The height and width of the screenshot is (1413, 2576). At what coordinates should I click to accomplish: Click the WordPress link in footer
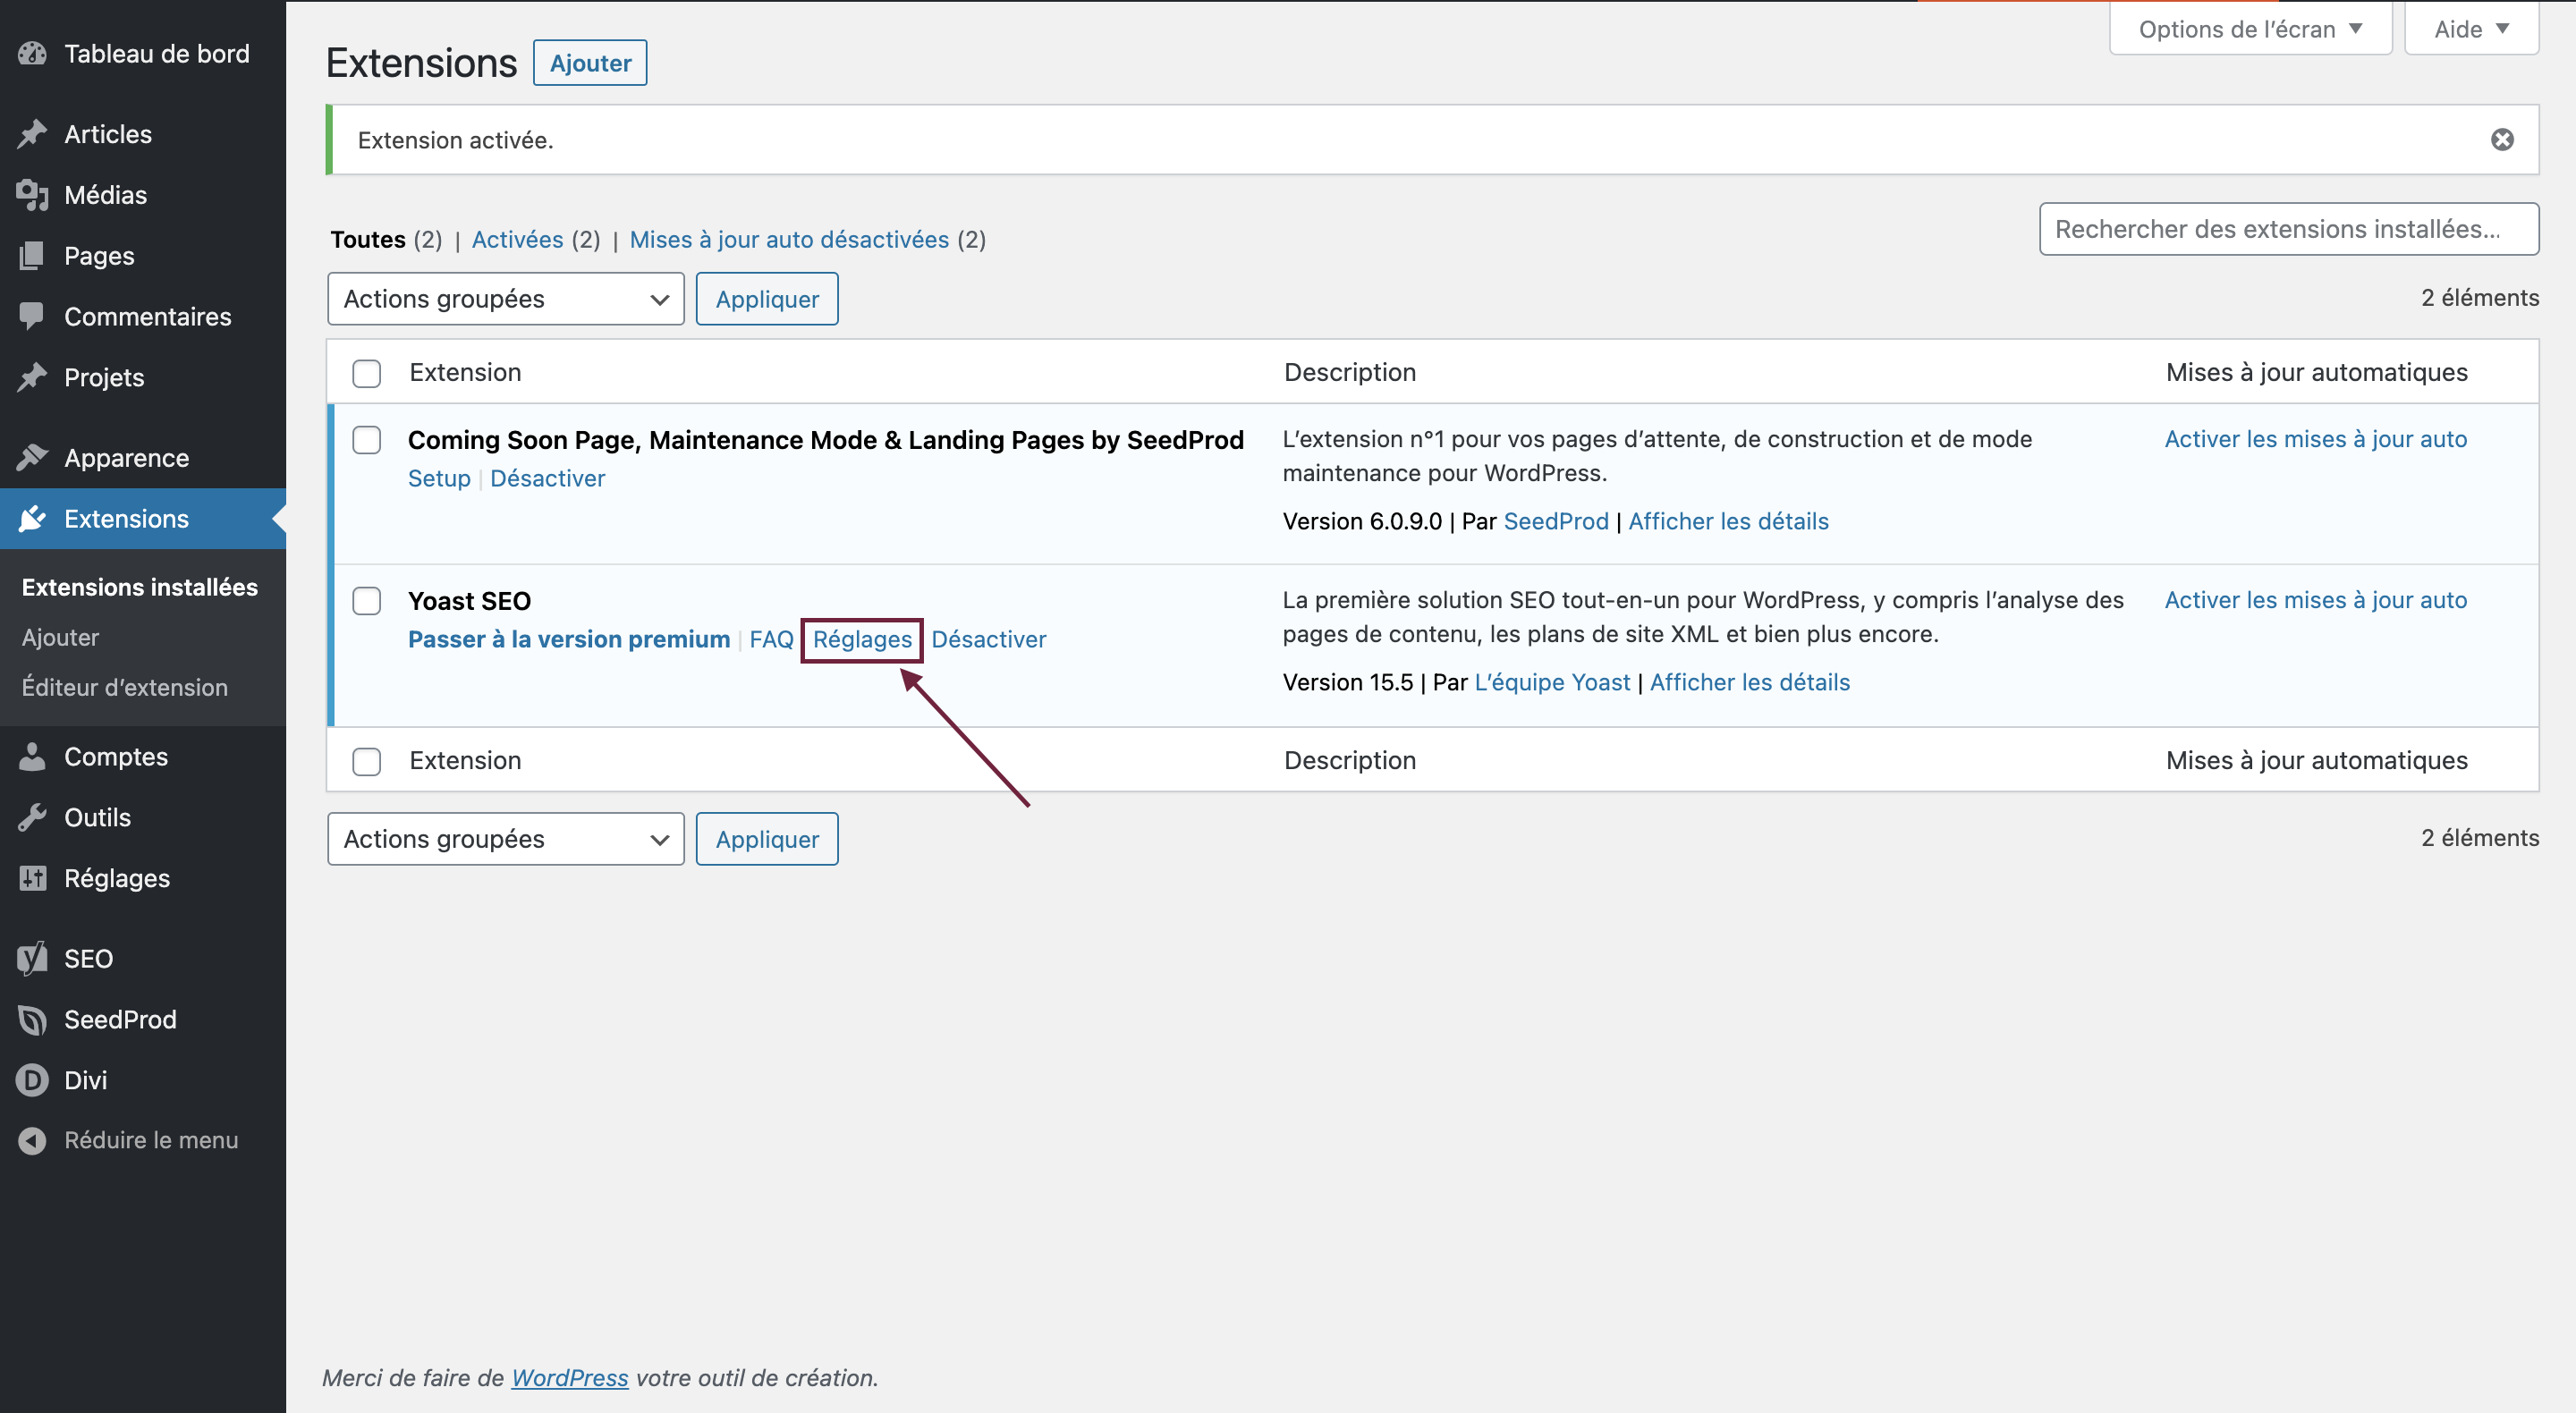(x=570, y=1378)
